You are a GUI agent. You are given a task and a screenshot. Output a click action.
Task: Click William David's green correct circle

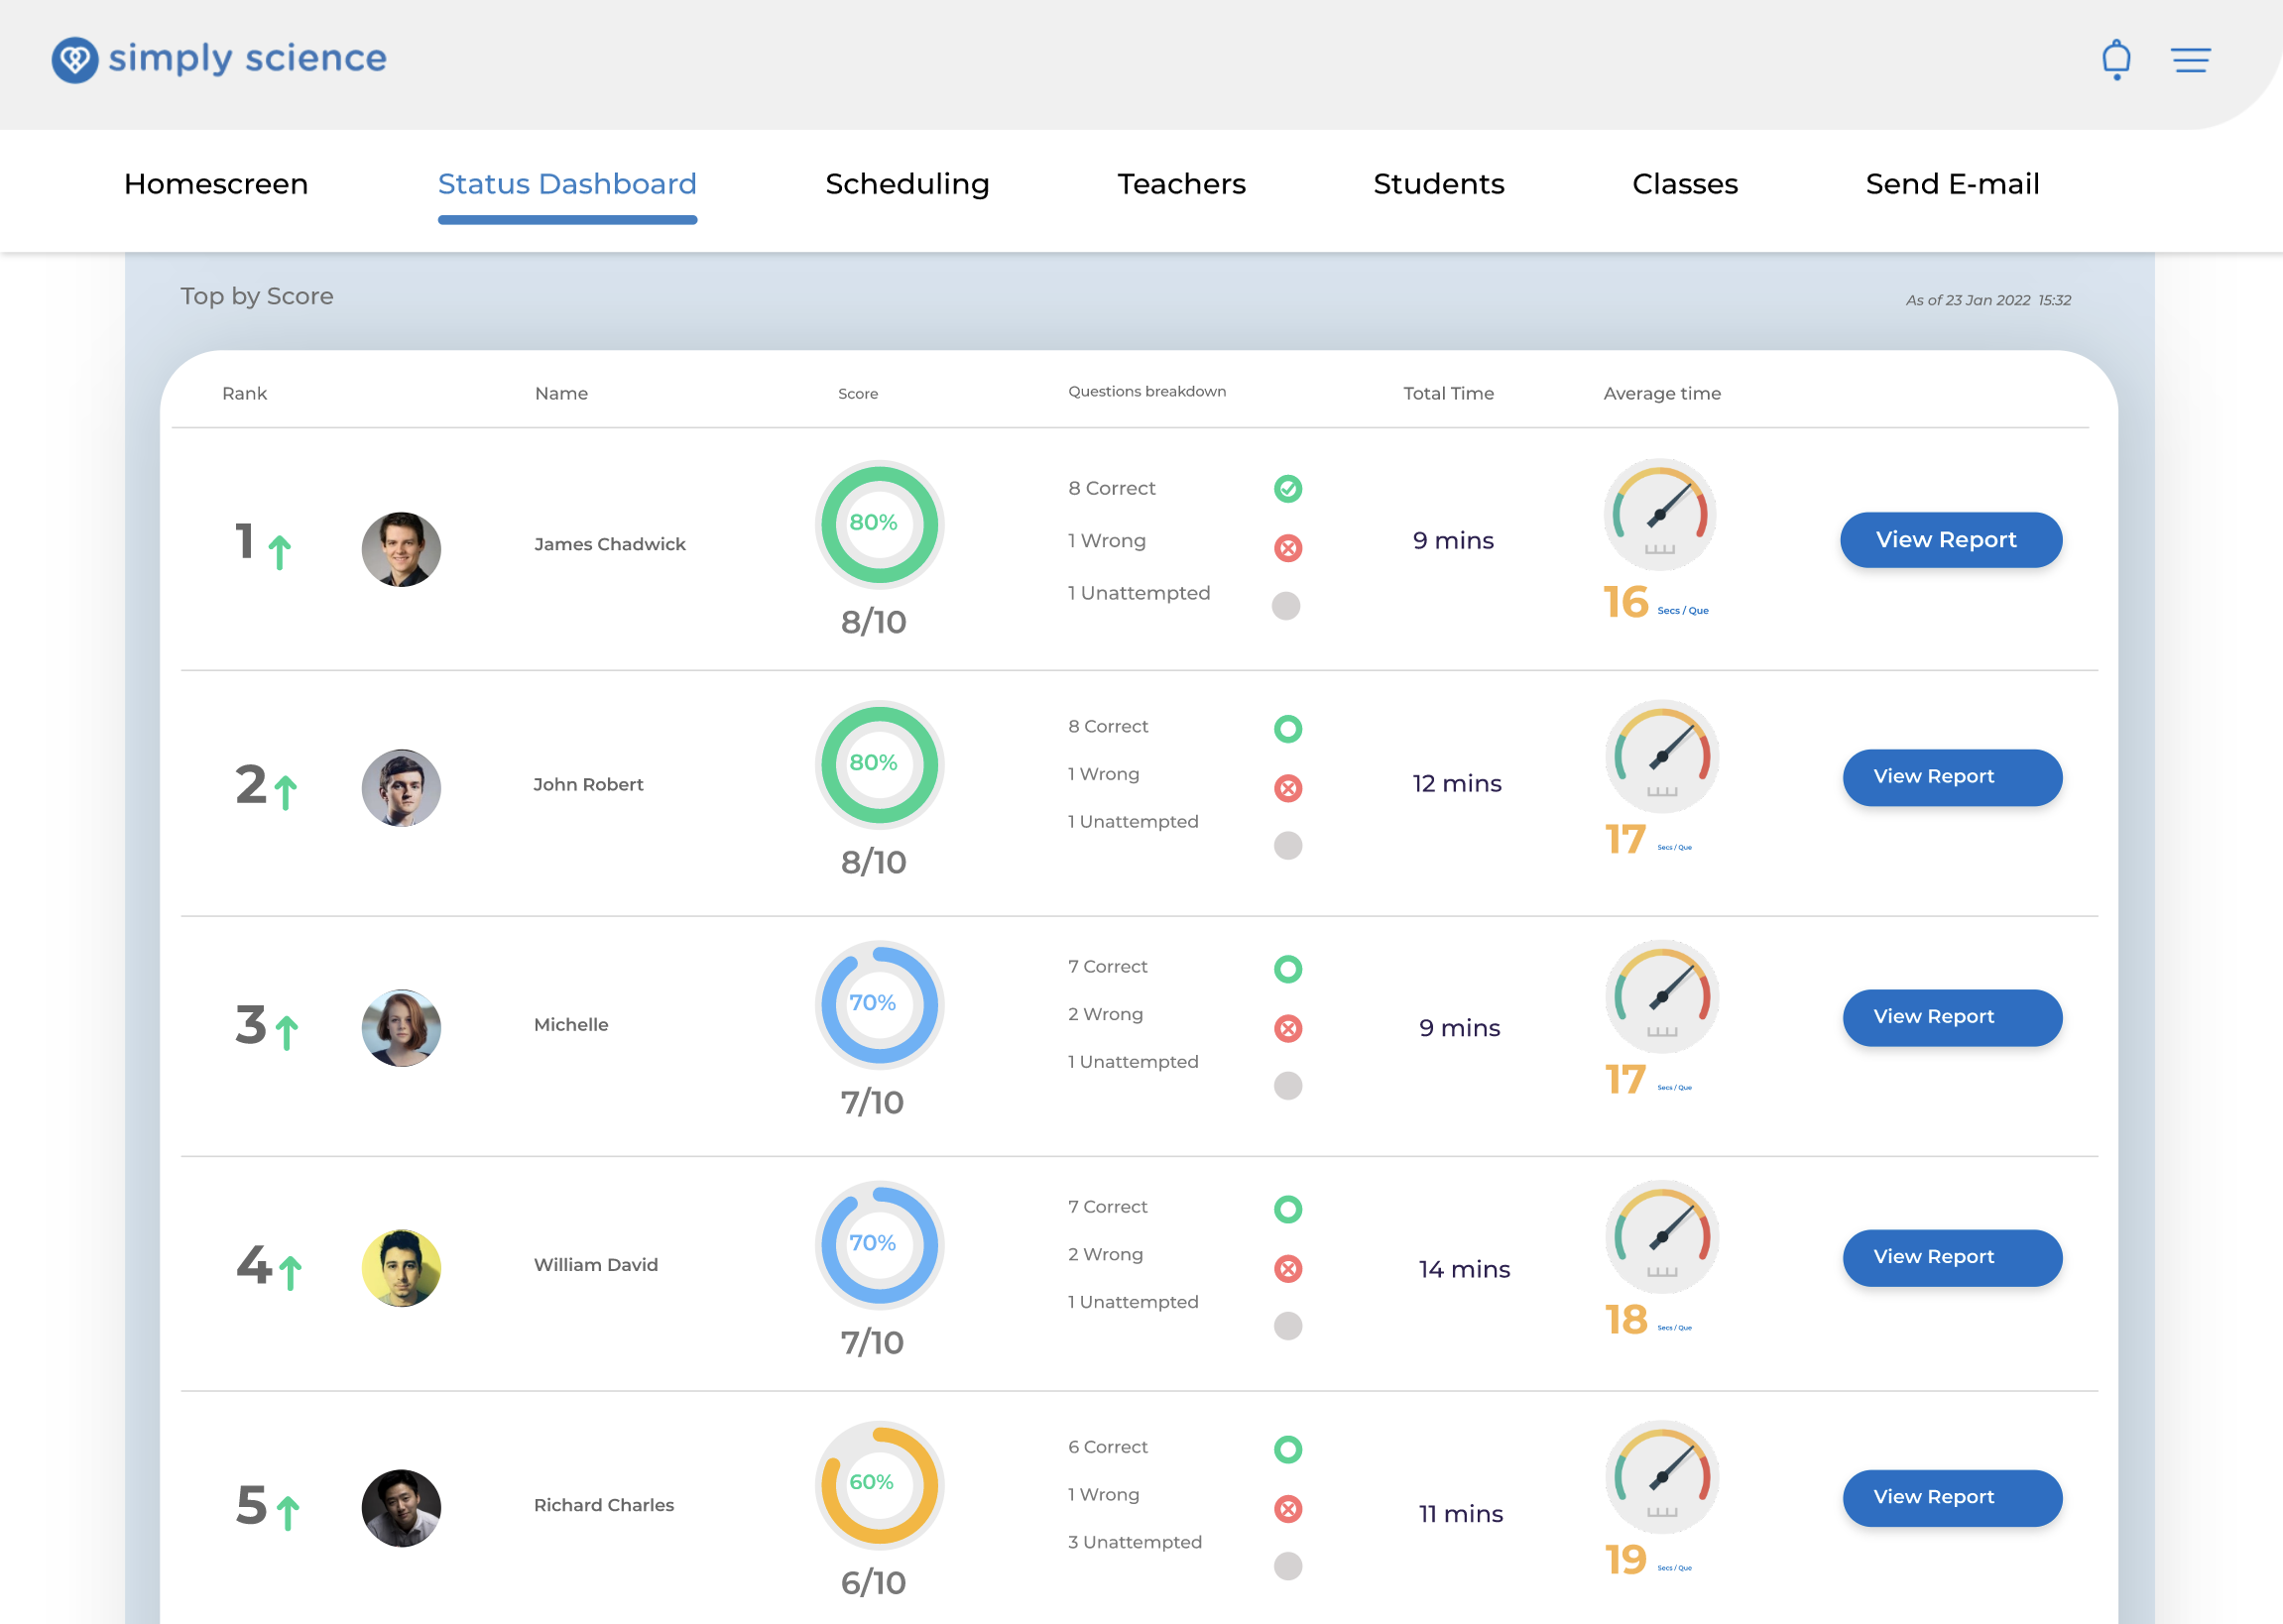click(x=1288, y=1209)
